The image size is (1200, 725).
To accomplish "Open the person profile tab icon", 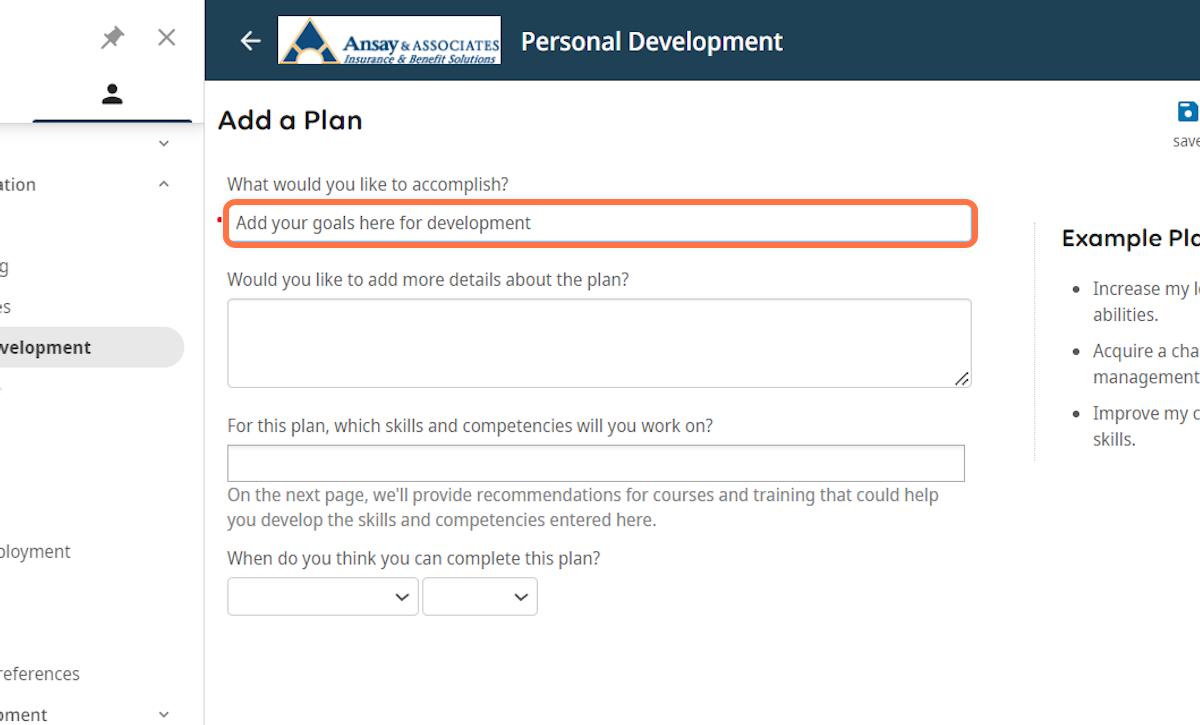I will tap(112, 94).
